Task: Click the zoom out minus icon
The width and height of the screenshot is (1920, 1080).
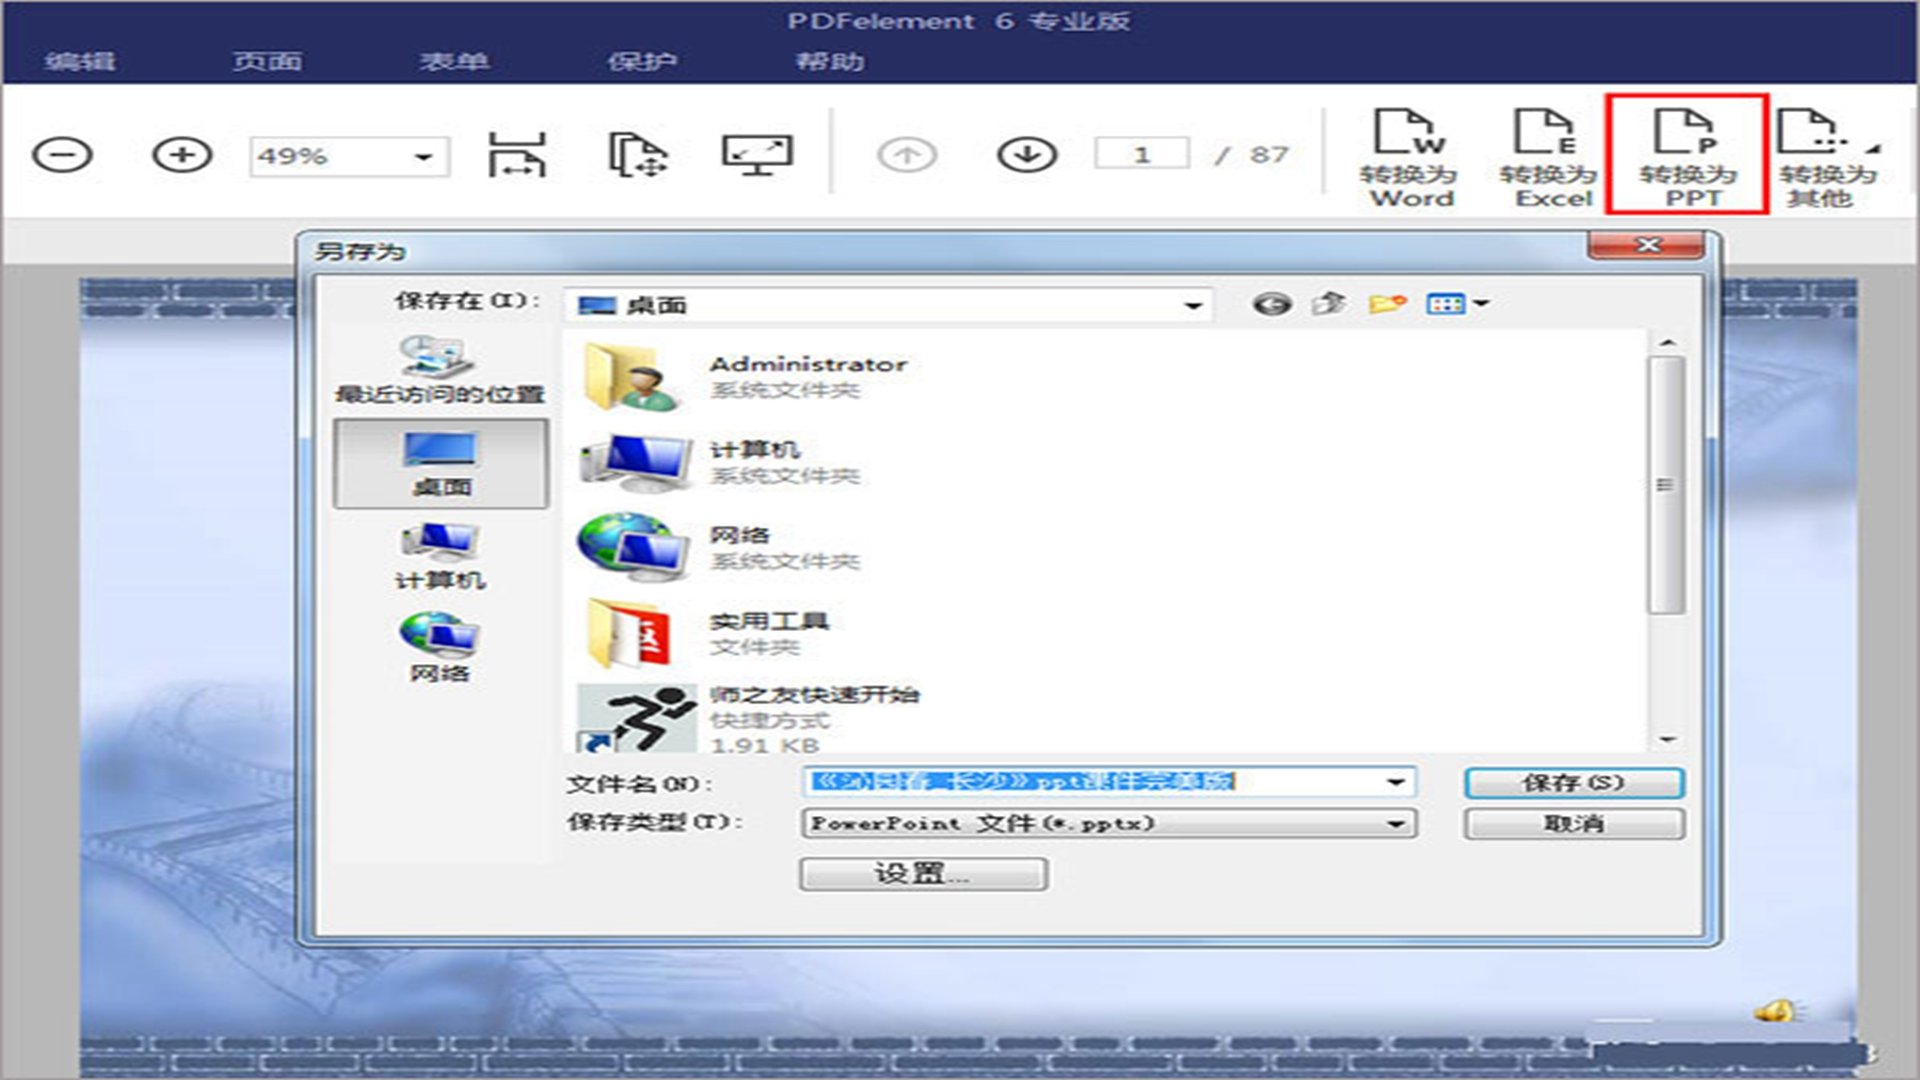Action: click(62, 155)
